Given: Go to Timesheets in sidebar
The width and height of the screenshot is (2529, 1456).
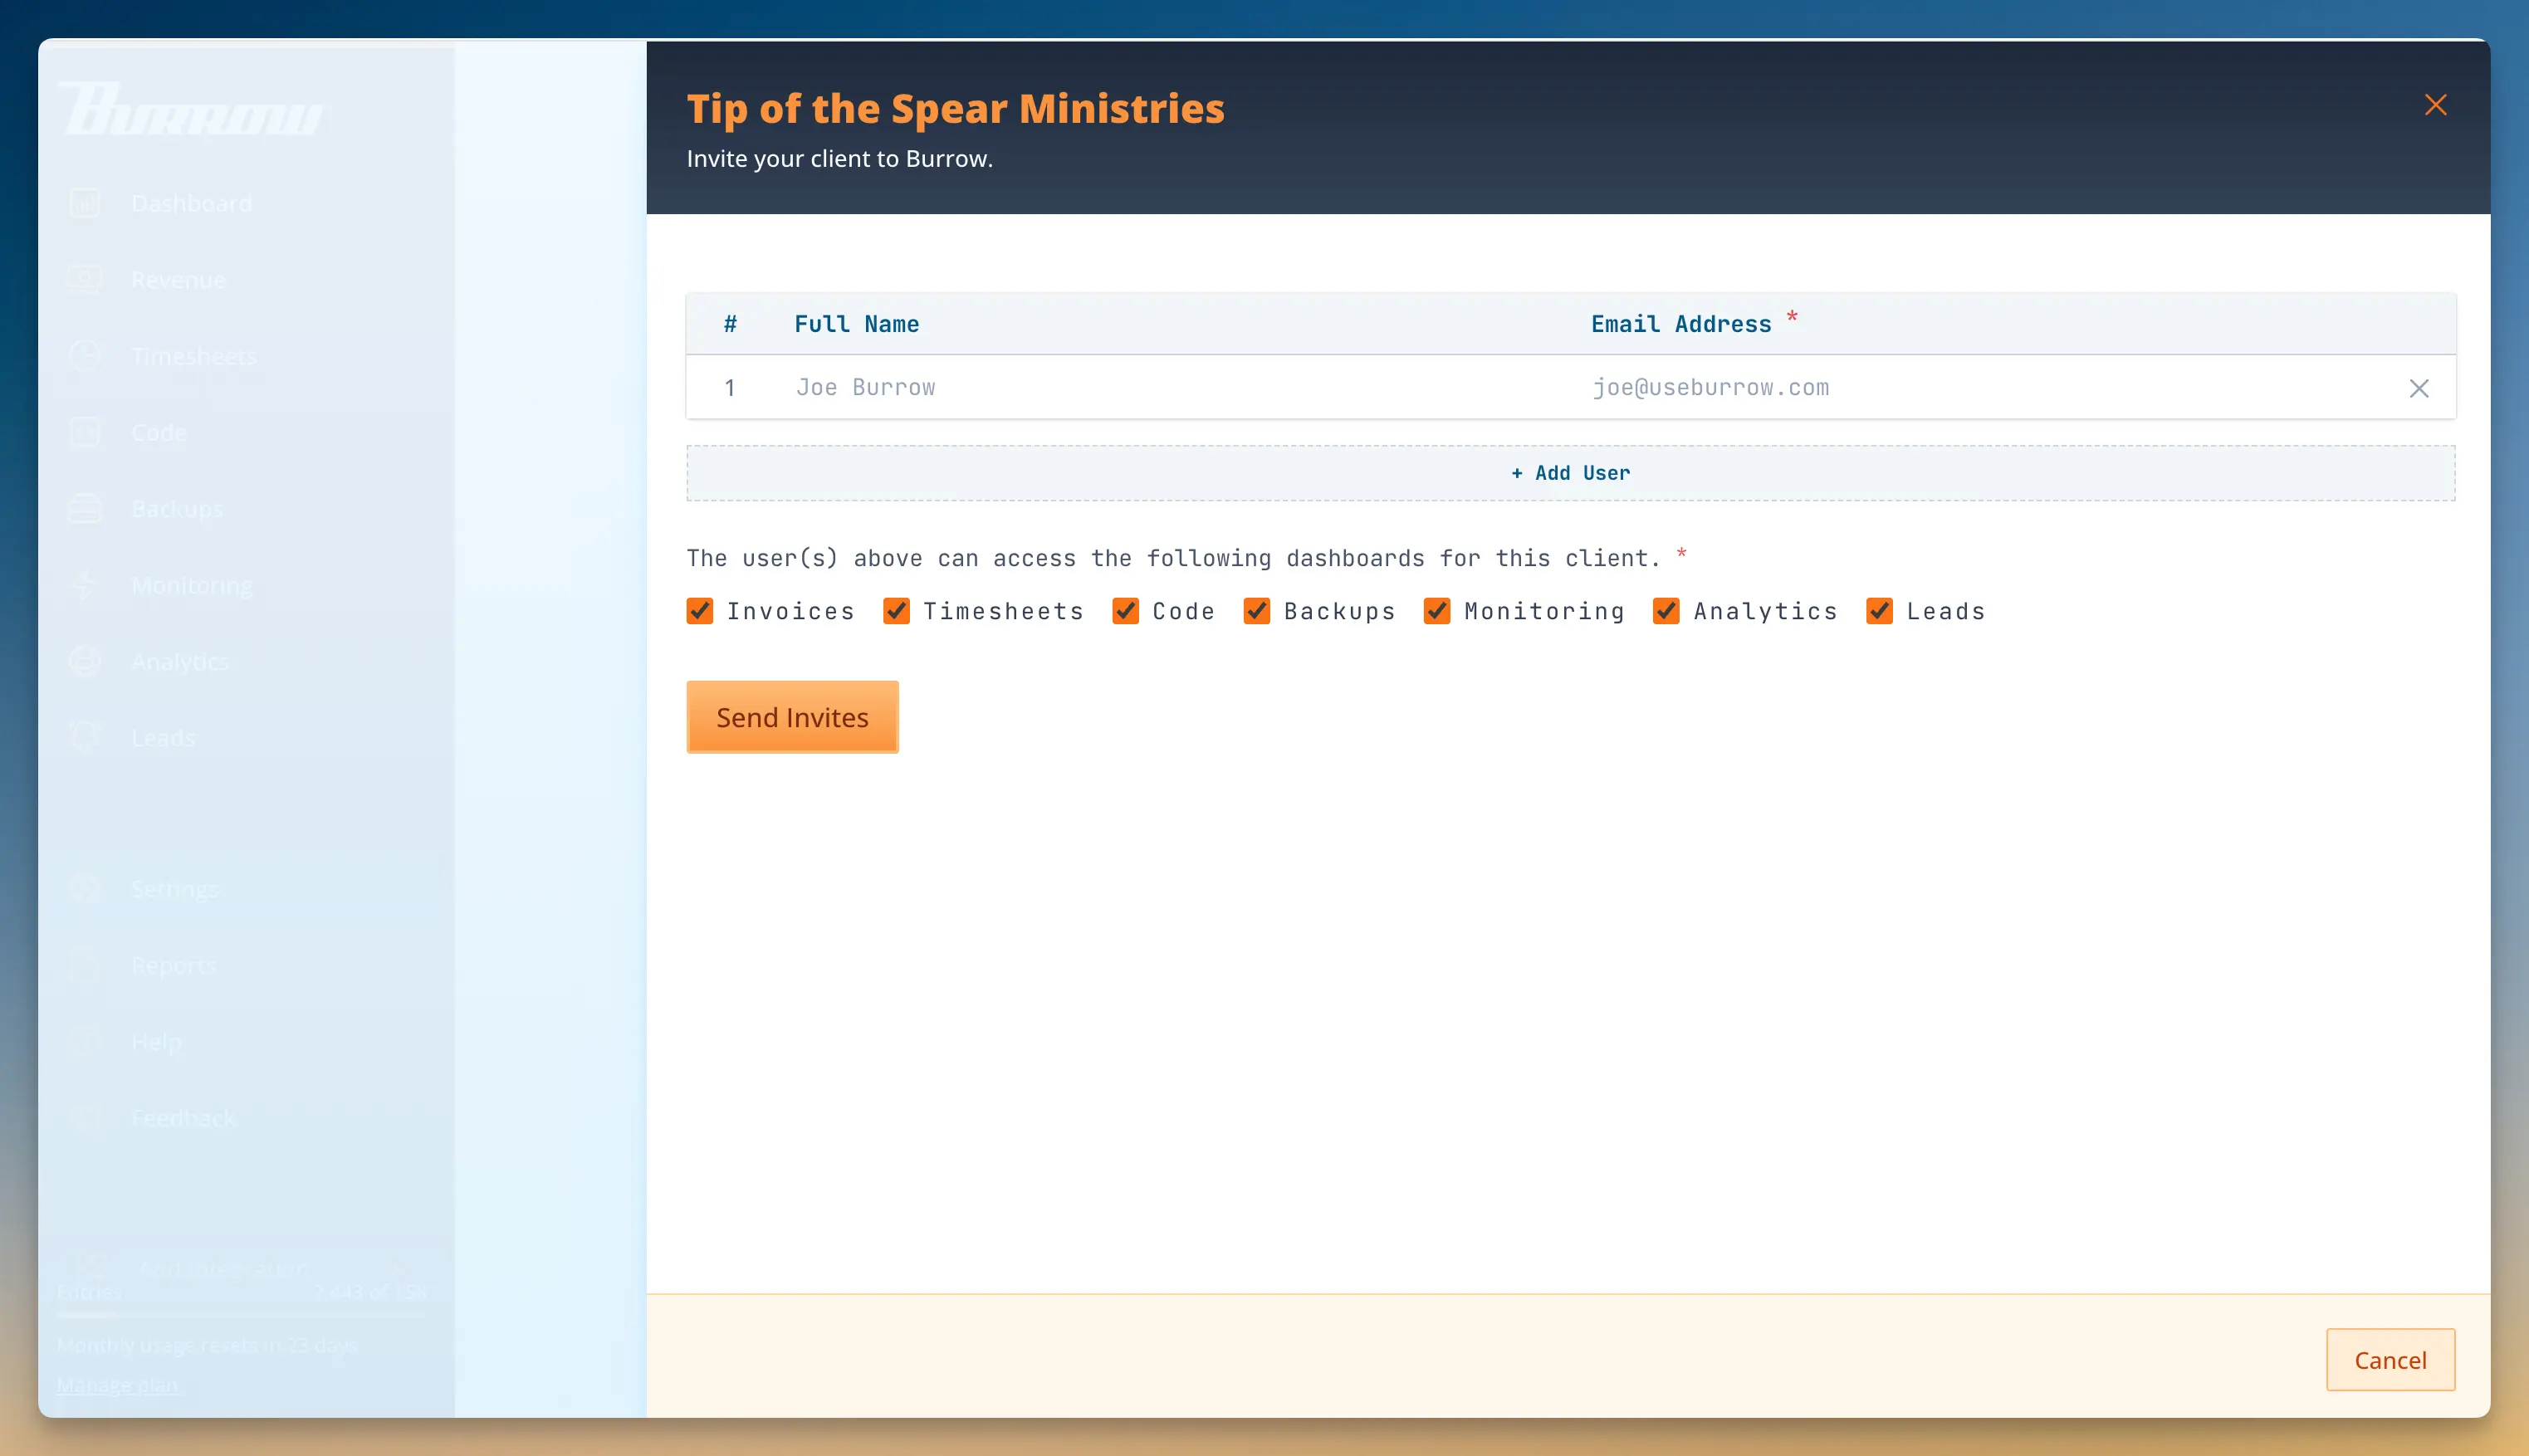Looking at the screenshot, I should (x=194, y=357).
